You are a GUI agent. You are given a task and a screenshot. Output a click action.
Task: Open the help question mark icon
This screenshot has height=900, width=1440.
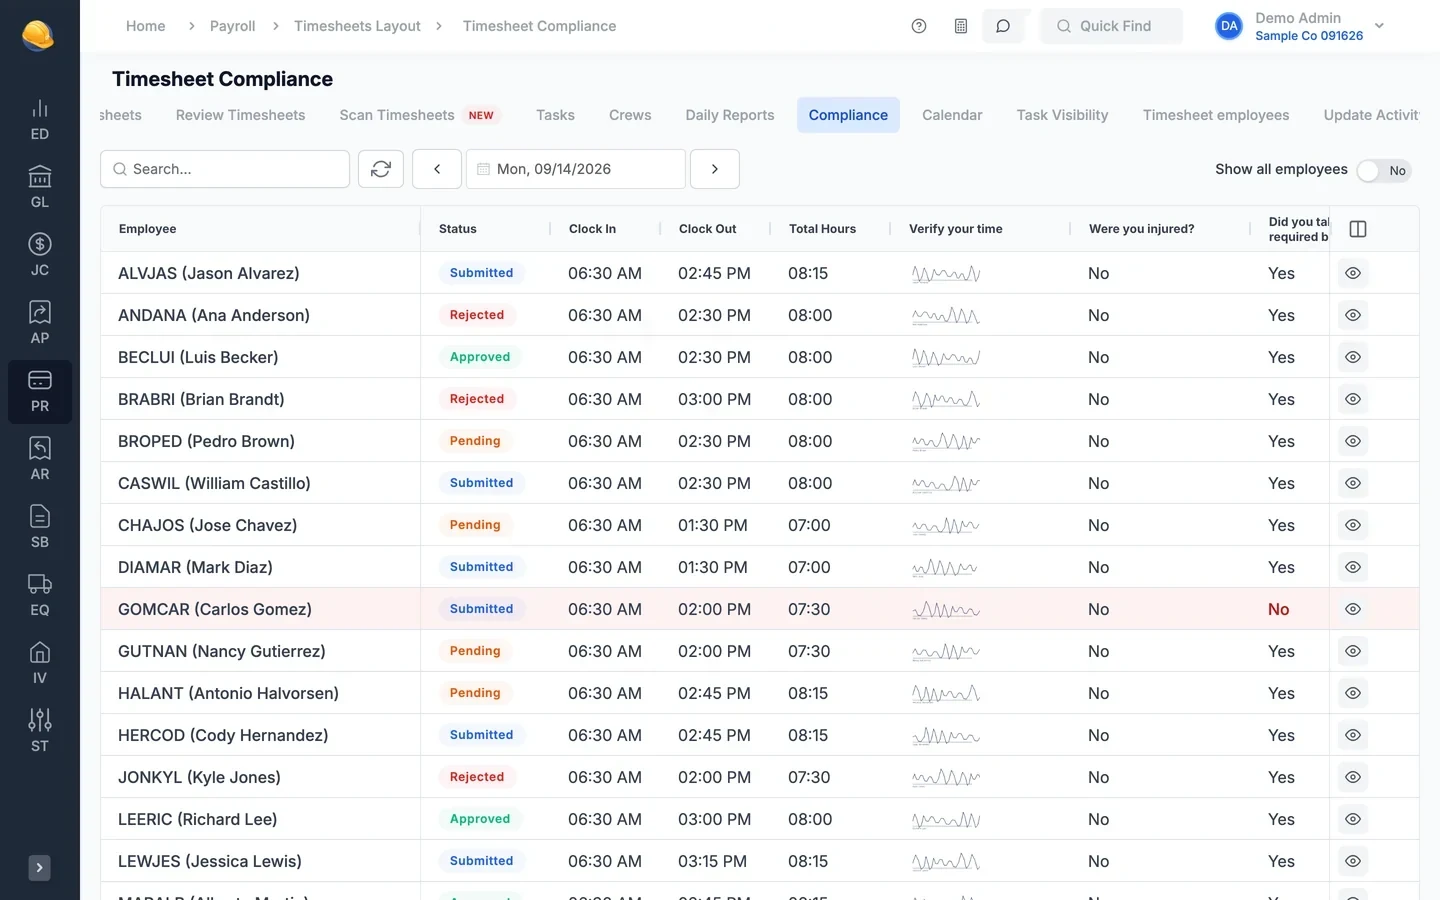click(919, 26)
